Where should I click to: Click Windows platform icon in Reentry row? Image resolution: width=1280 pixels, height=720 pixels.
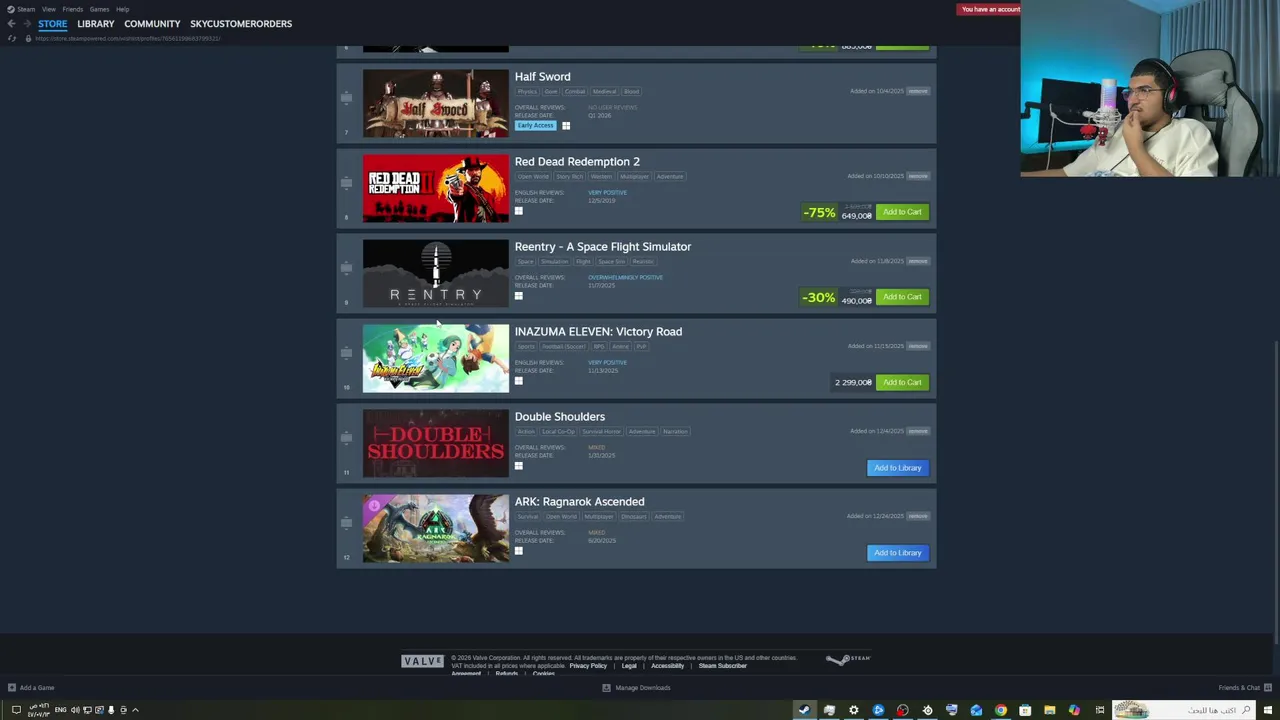click(x=519, y=296)
